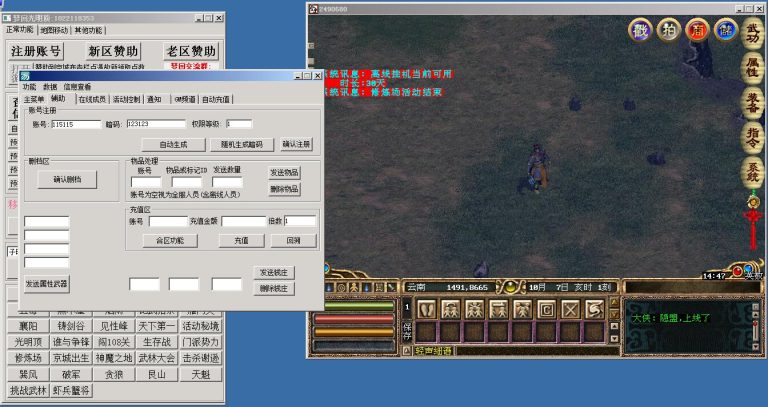This screenshot has width=768, height=407.
Task: Click the X cross hotbar icon
Action: pos(570,309)
